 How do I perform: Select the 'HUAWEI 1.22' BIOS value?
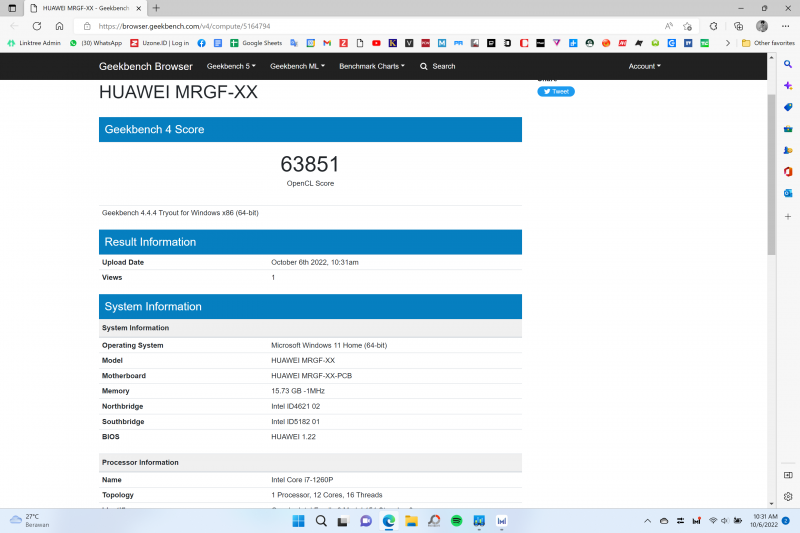point(293,437)
